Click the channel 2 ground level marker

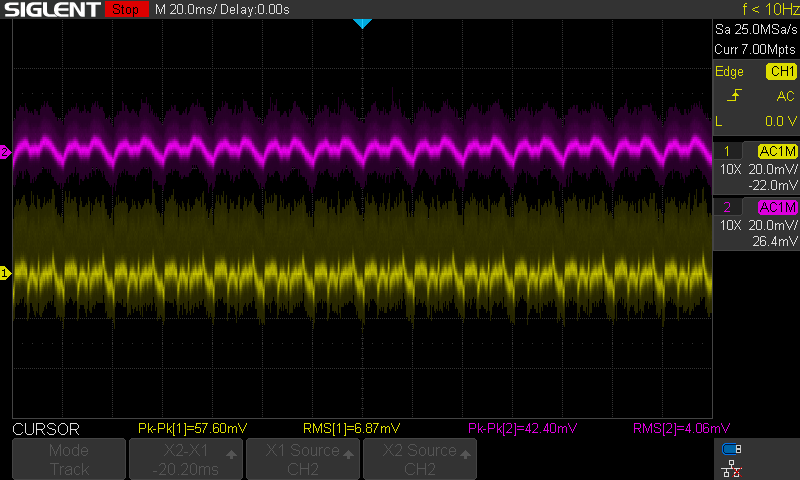tap(5, 152)
